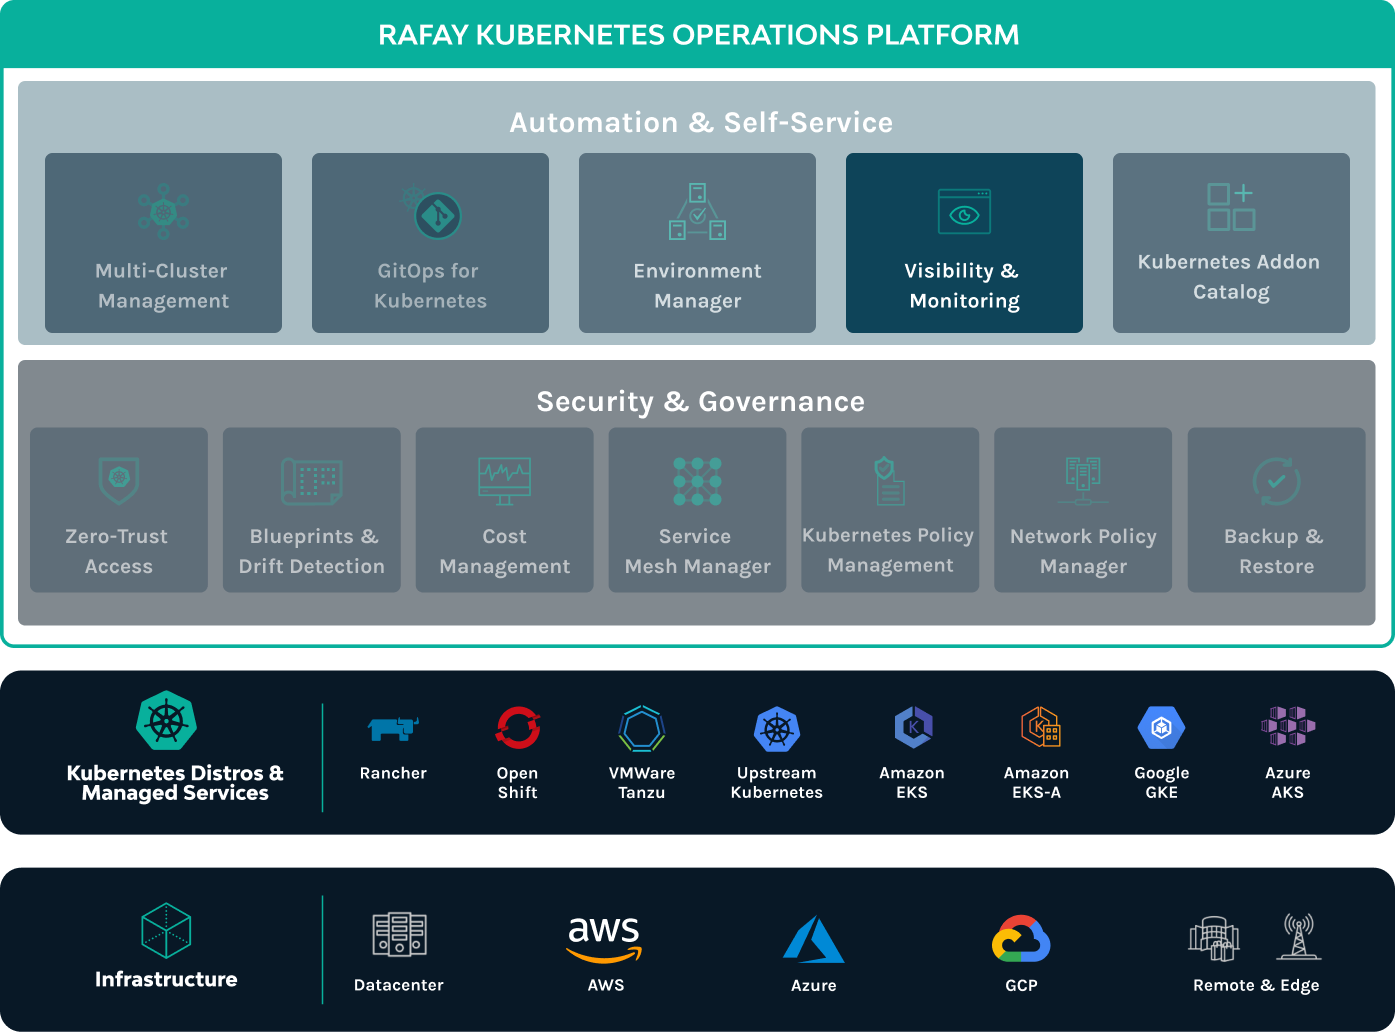Select the Network Policy Manager label

coord(1083,551)
